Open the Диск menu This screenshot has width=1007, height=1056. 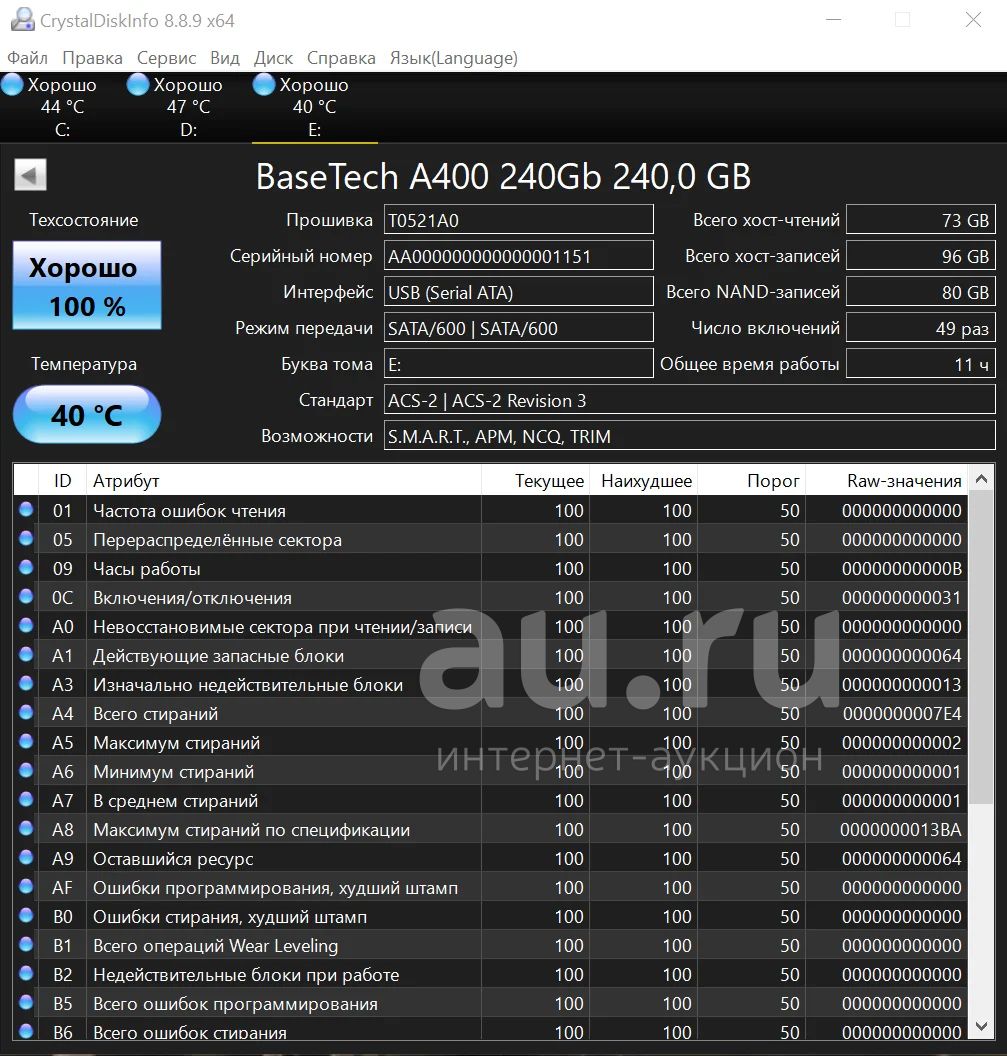[x=273, y=58]
